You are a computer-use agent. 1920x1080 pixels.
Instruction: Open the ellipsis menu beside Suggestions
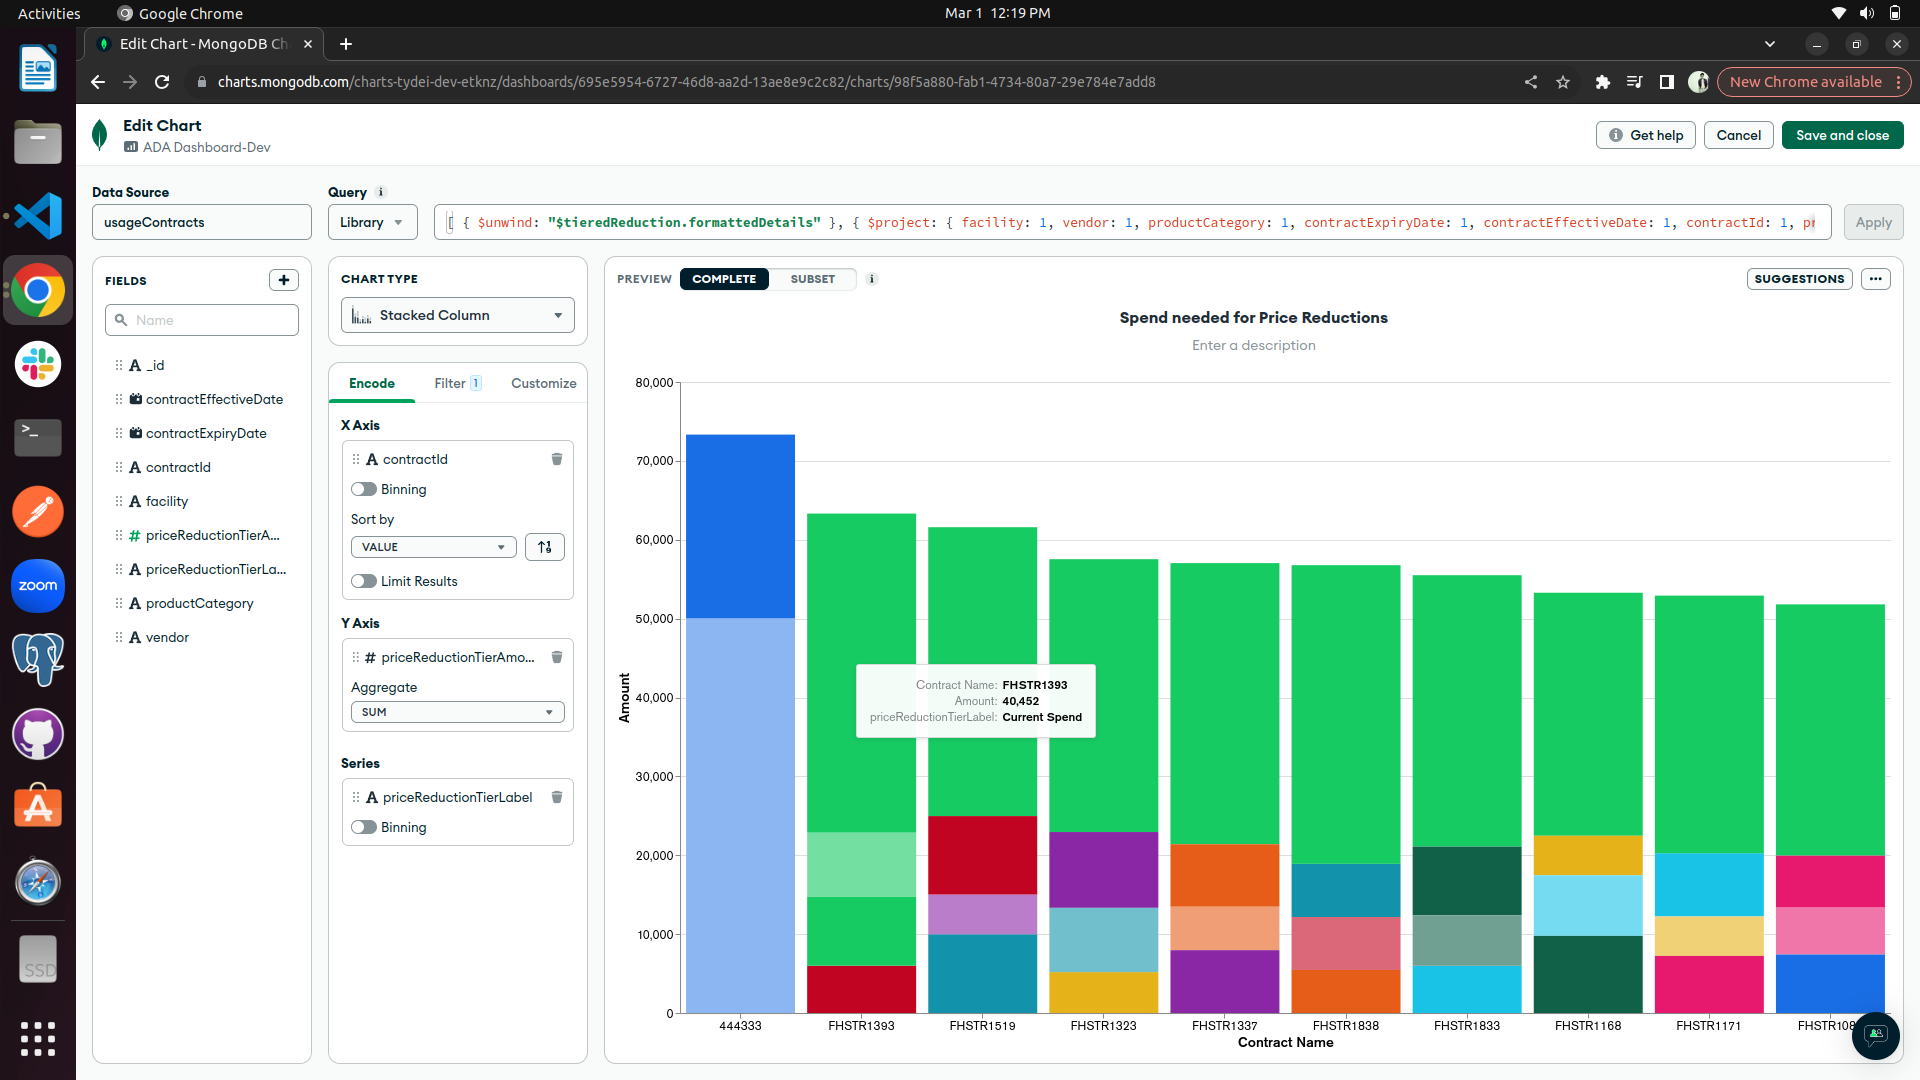click(1875, 279)
